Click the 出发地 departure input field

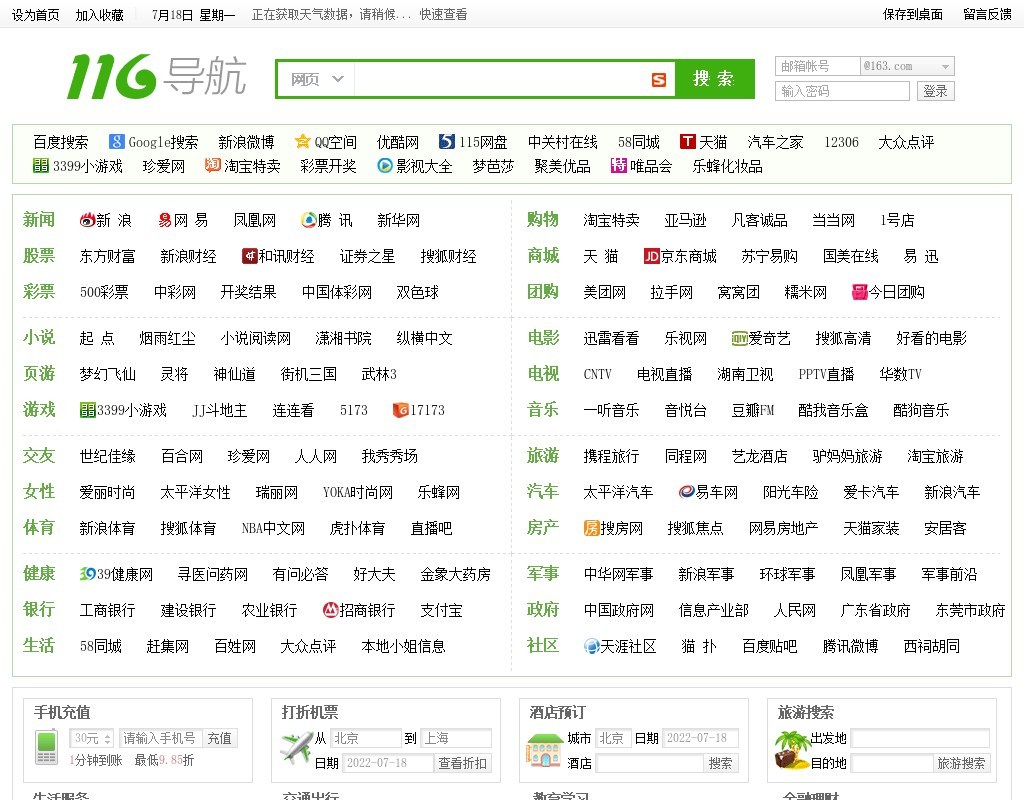click(x=920, y=739)
